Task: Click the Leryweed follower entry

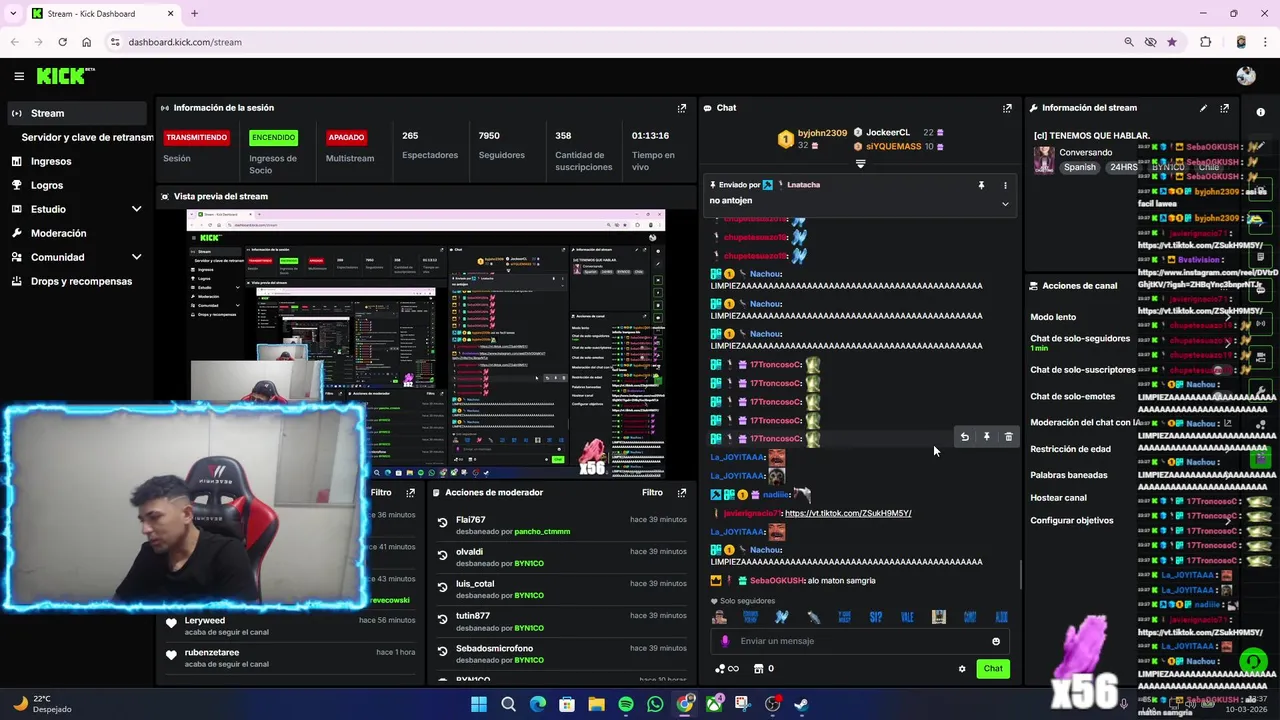Action: pos(290,626)
